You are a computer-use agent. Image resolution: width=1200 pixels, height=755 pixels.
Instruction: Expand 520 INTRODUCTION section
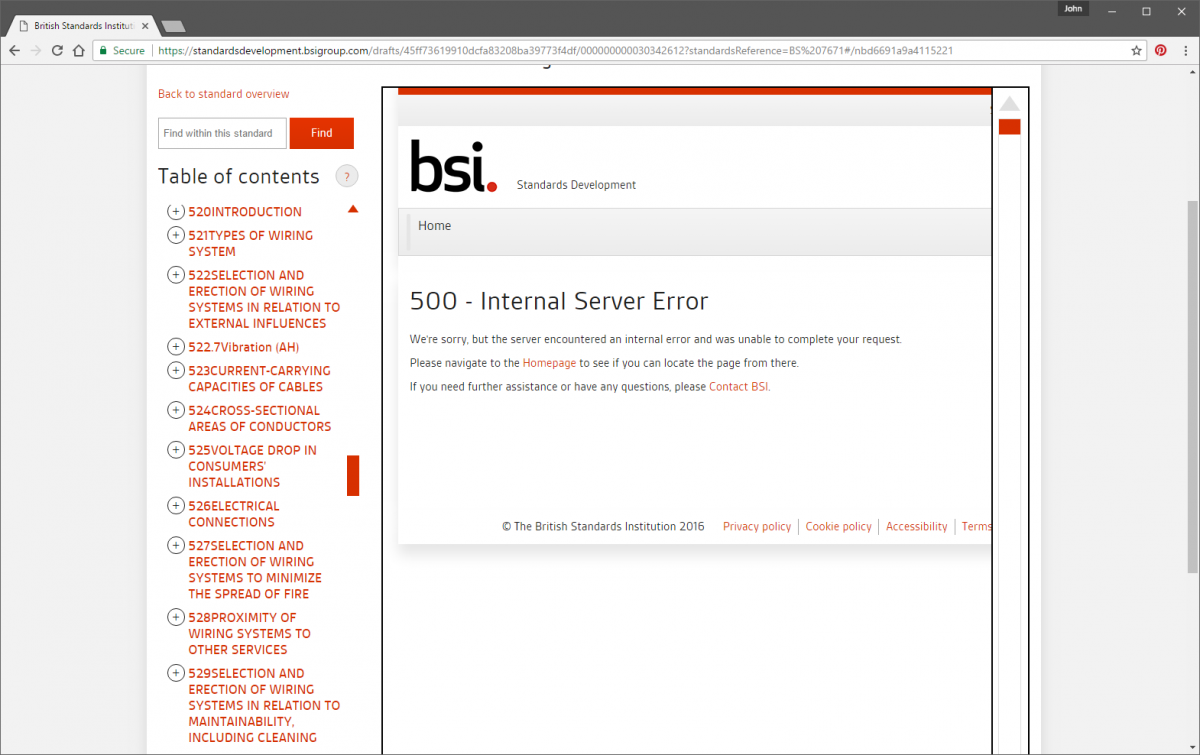pos(176,212)
